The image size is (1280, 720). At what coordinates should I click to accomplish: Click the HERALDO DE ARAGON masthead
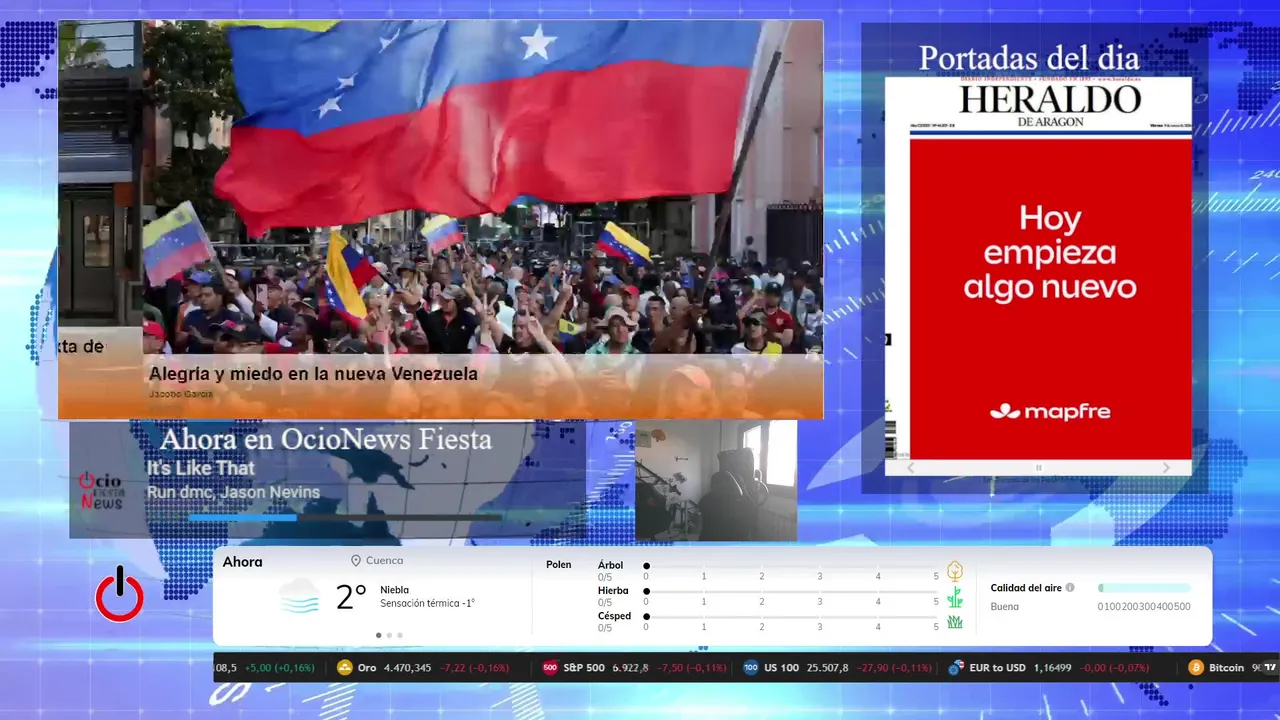pos(1050,105)
